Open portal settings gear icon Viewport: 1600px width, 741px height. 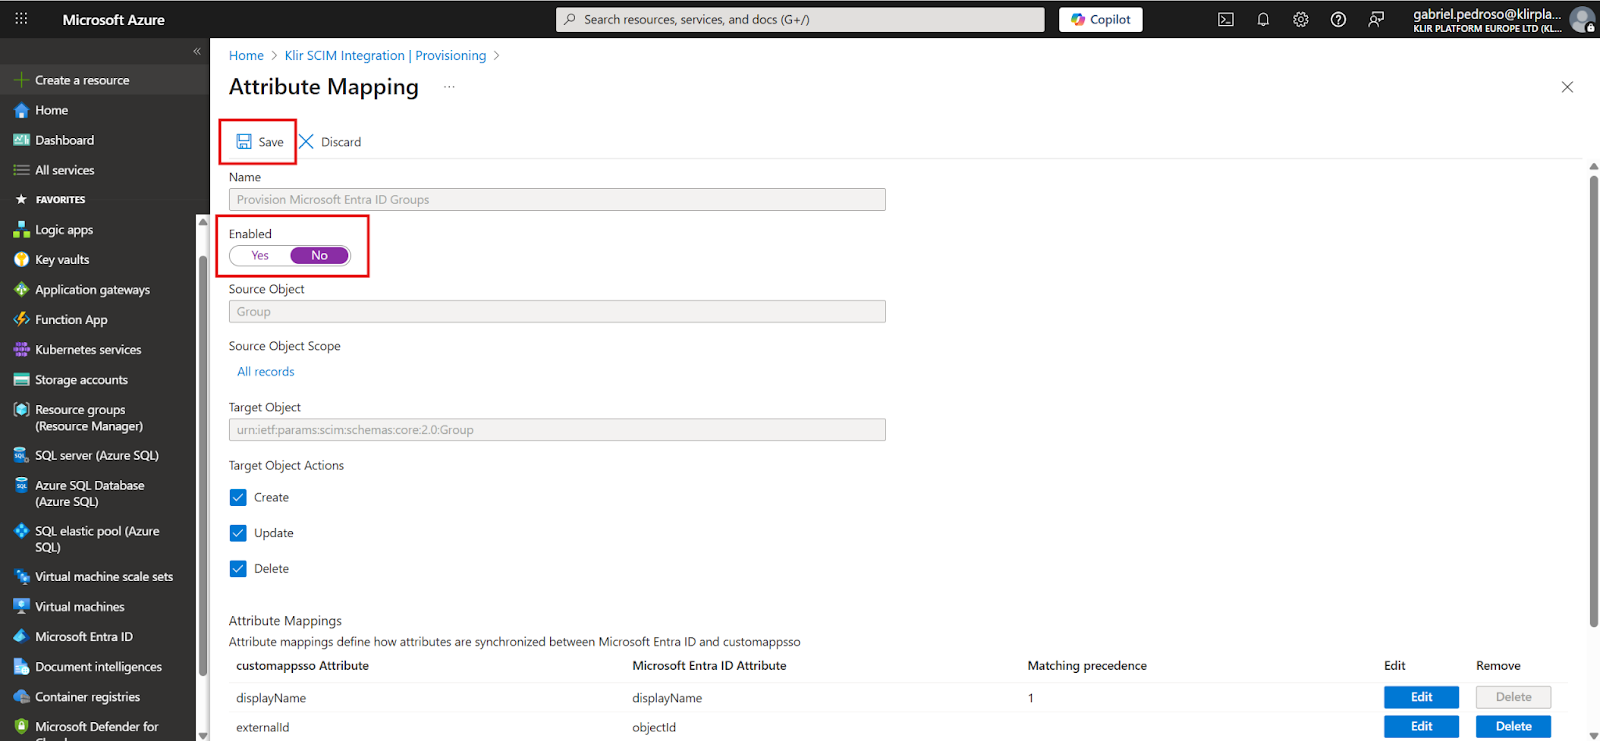pos(1300,20)
